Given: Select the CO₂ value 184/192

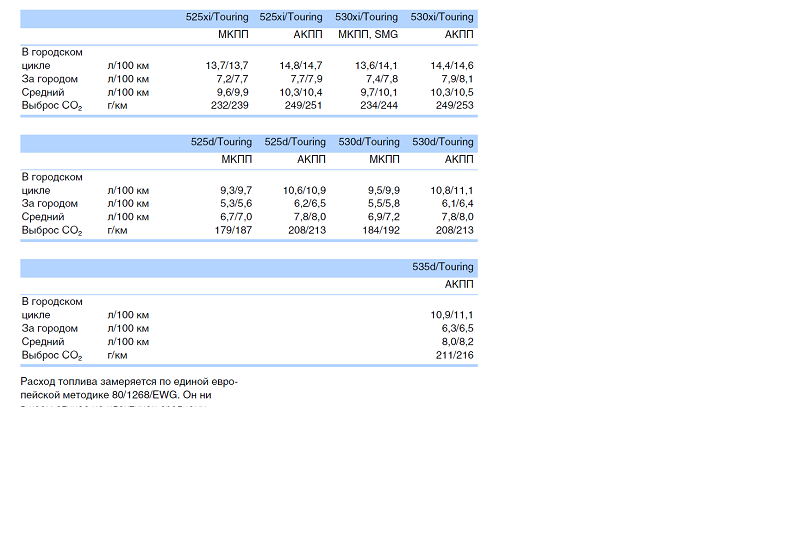Looking at the screenshot, I should coord(380,230).
